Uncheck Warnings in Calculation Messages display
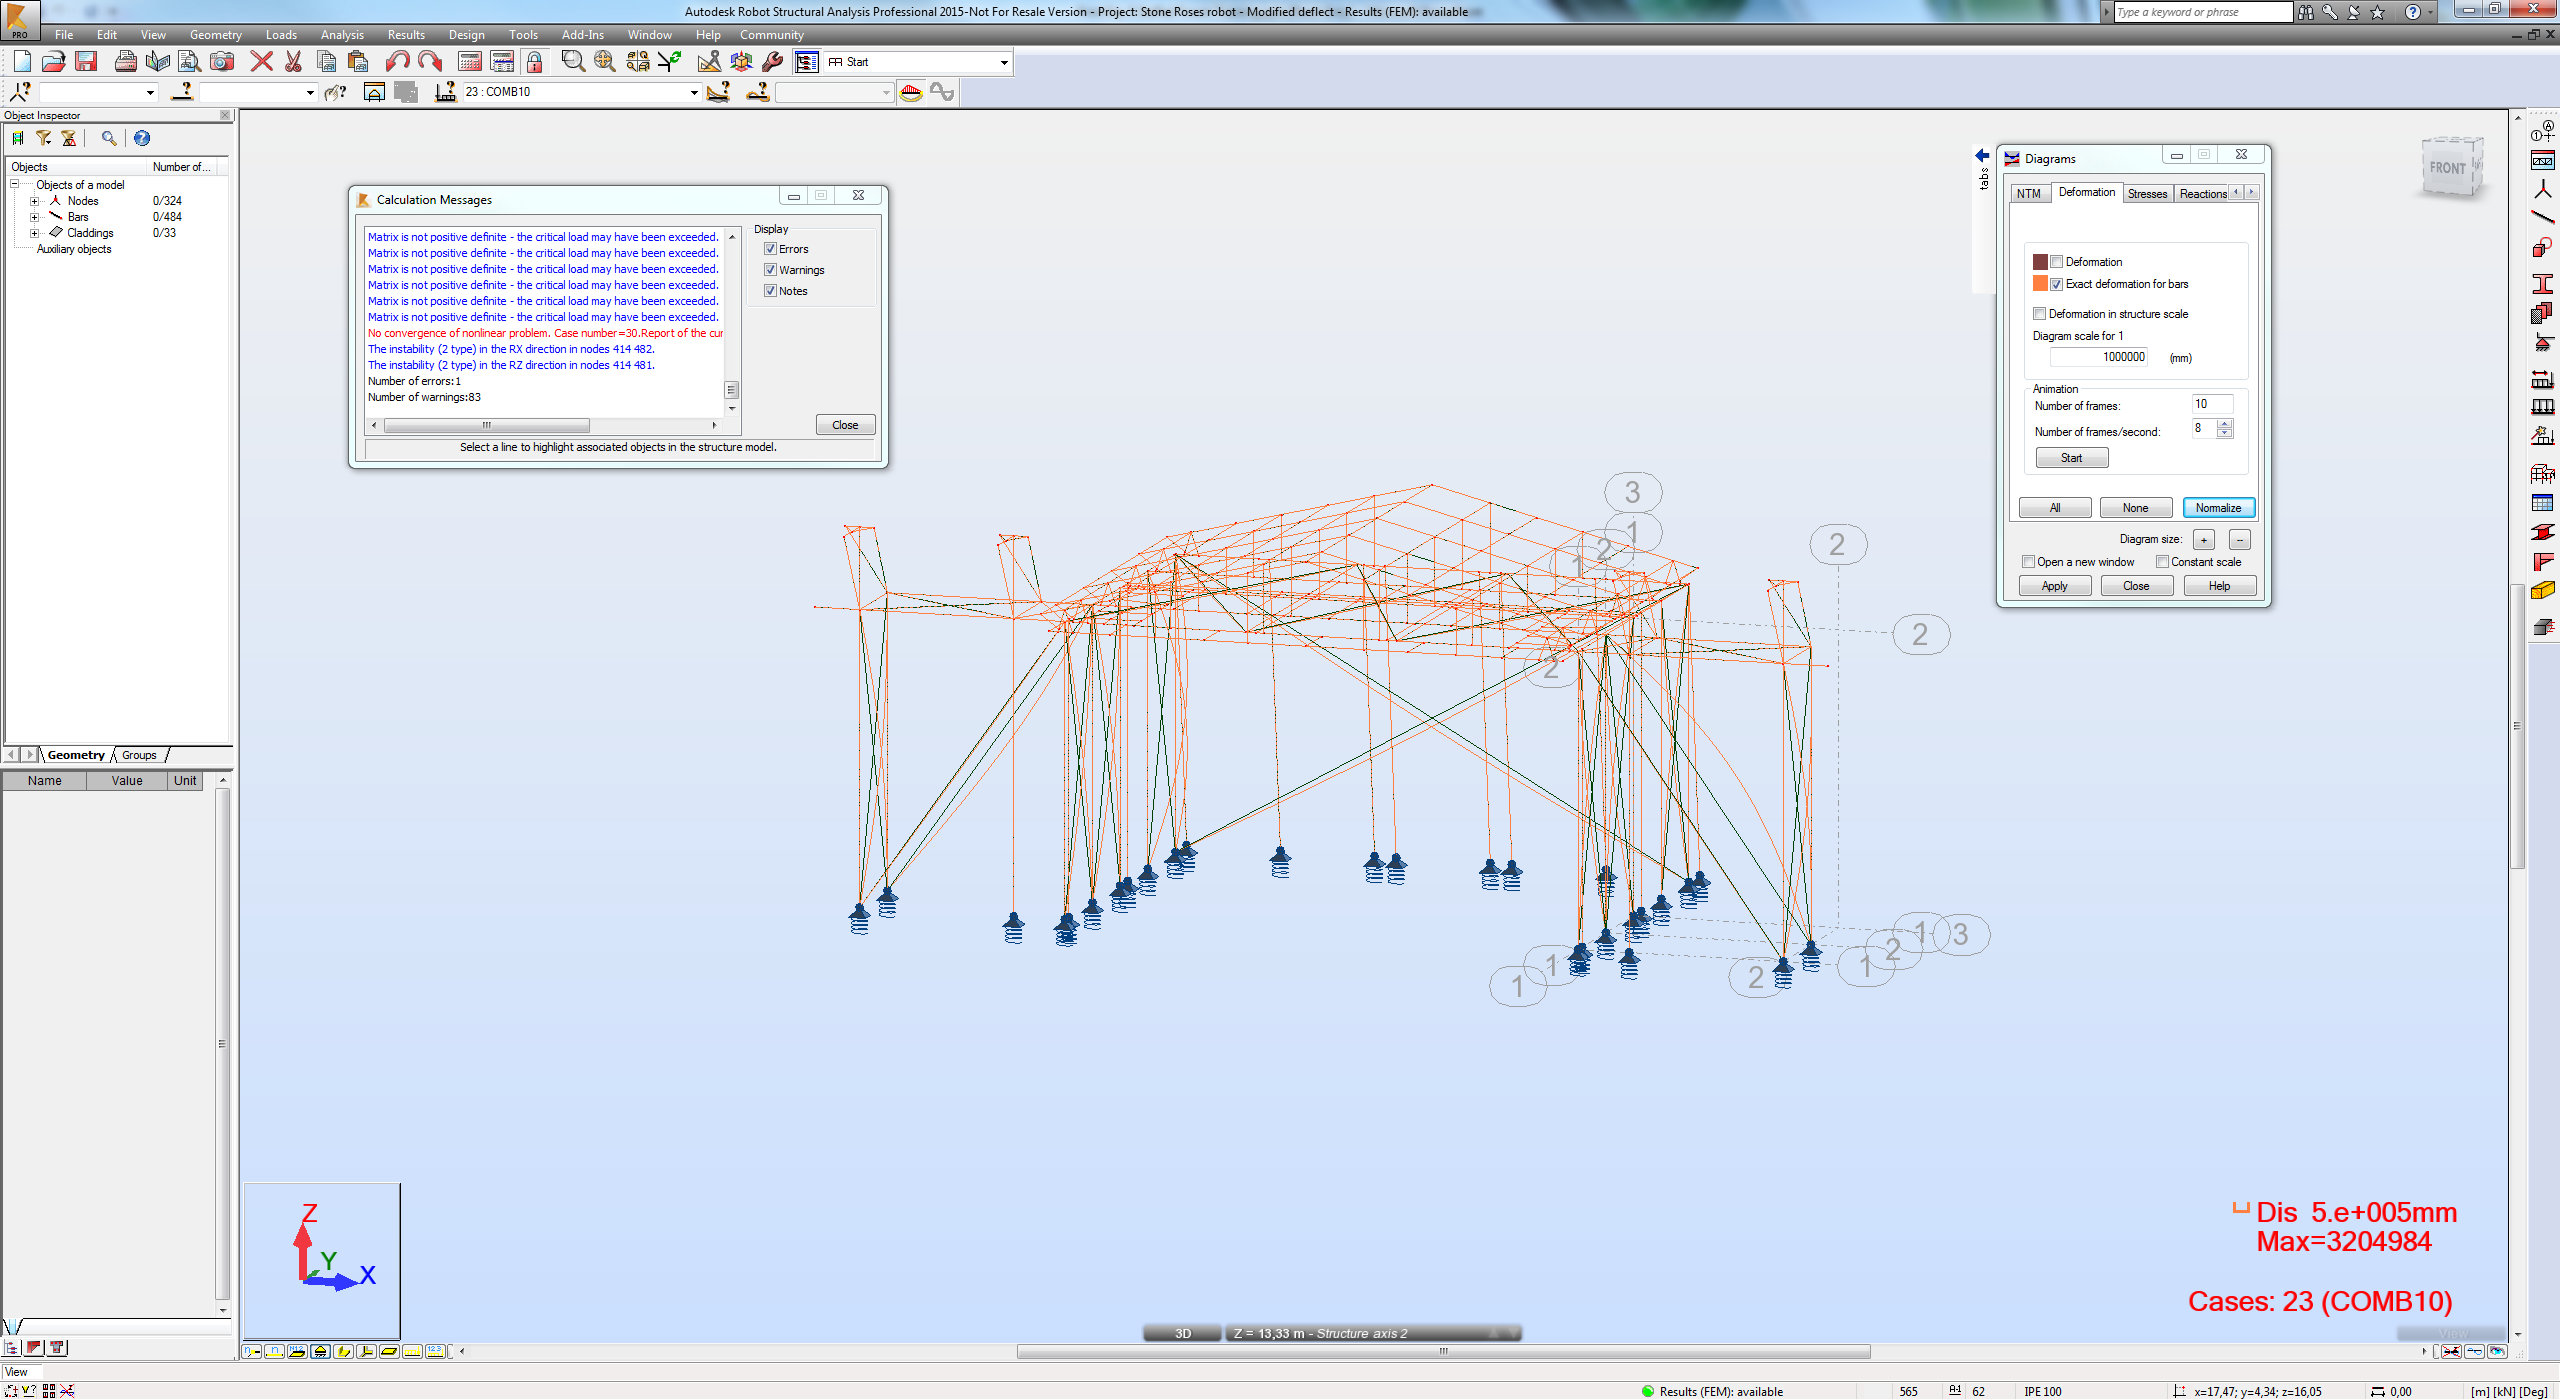The image size is (2560, 1400). 770,269
